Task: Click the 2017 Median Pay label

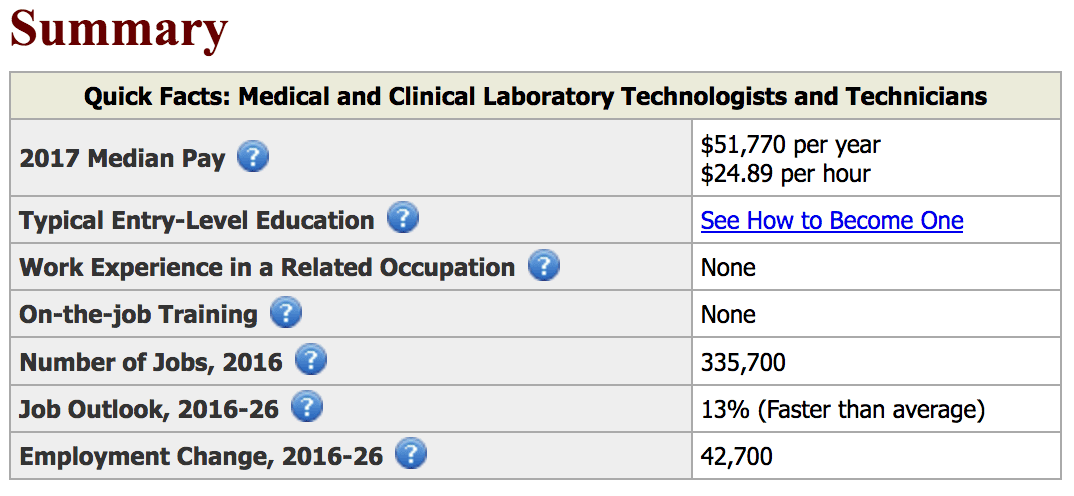Action: point(122,159)
